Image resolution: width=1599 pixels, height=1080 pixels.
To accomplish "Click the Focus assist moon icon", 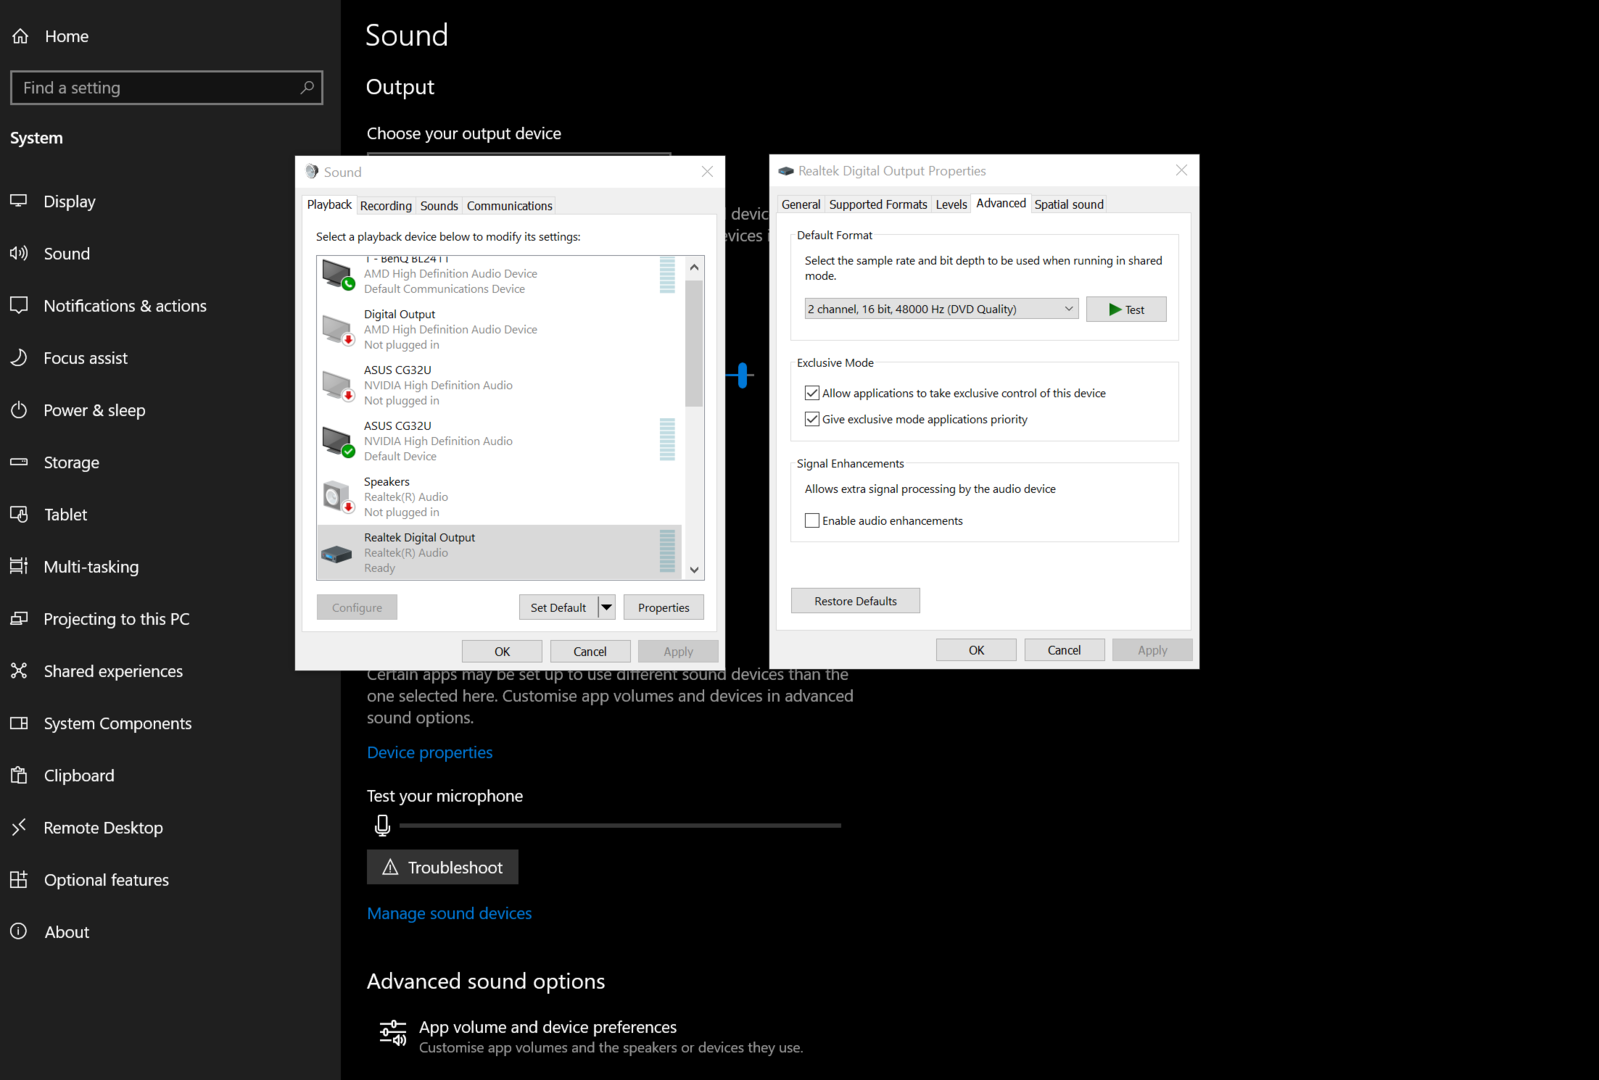I will point(19,357).
